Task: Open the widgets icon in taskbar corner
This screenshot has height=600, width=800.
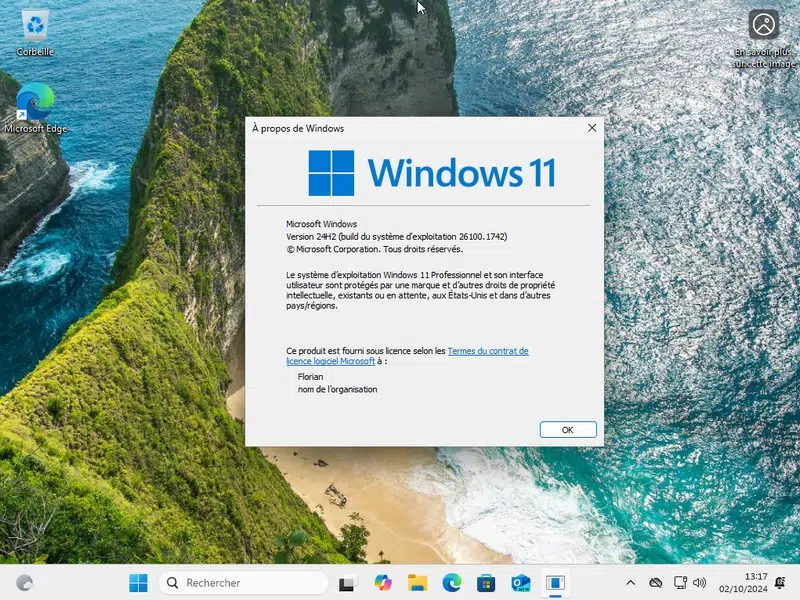Action: [x=24, y=583]
